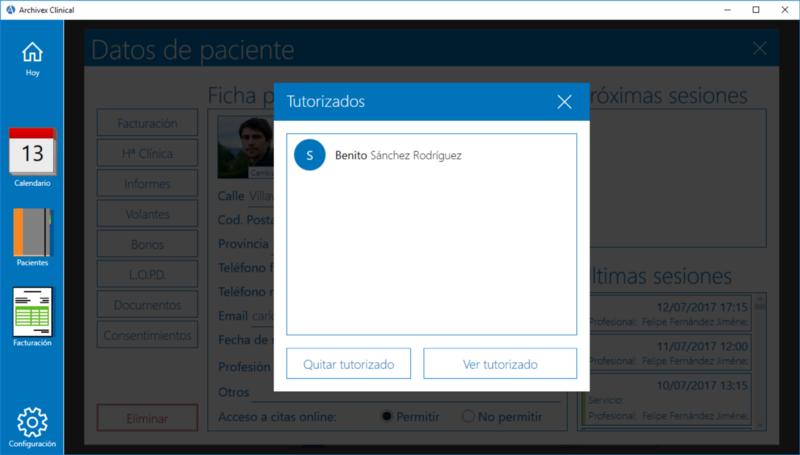Screen dimensions: 800x455
Task: Open the Calendario calendar icon
Action: [x=32, y=157]
